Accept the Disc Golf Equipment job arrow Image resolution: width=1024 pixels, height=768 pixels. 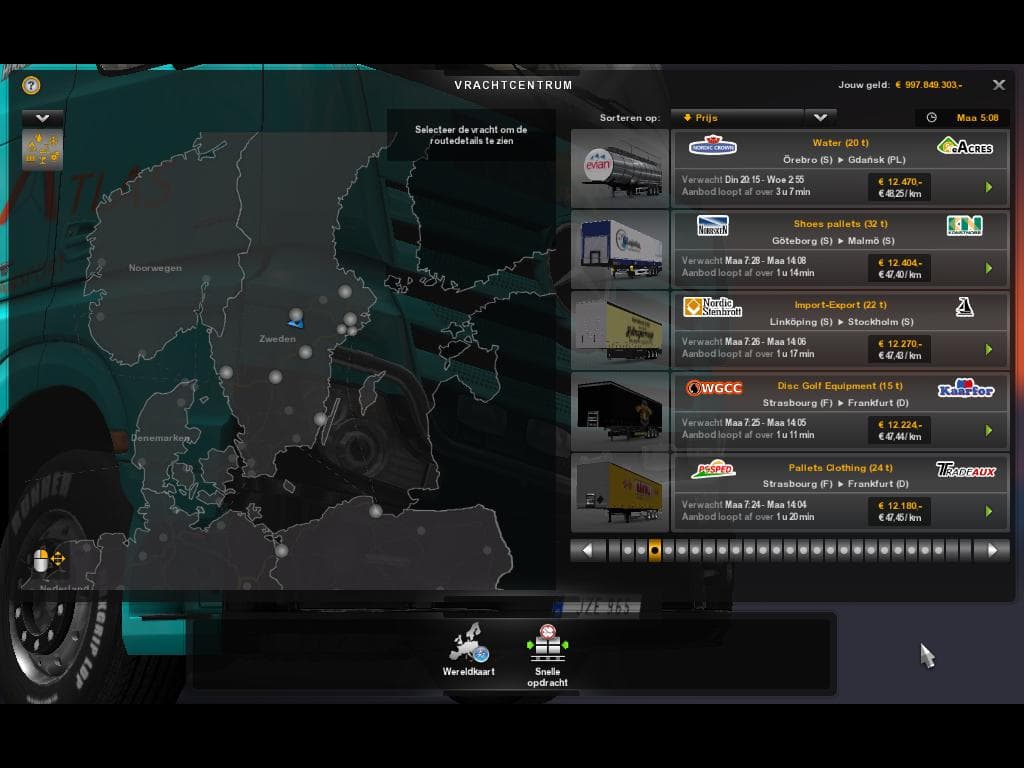point(989,430)
